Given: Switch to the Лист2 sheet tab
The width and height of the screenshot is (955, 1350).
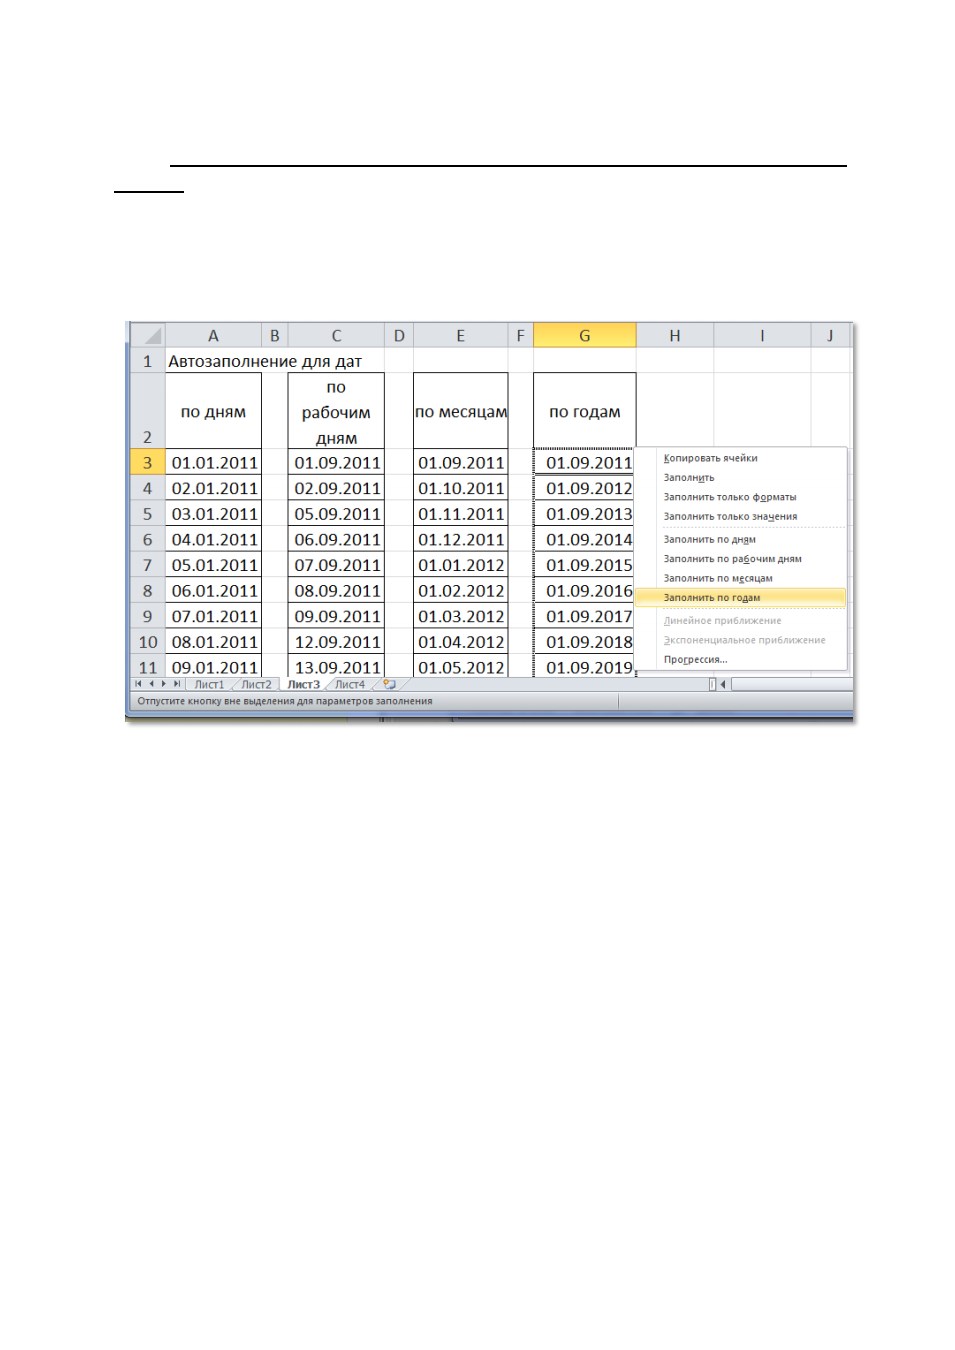Looking at the screenshot, I should 256,685.
